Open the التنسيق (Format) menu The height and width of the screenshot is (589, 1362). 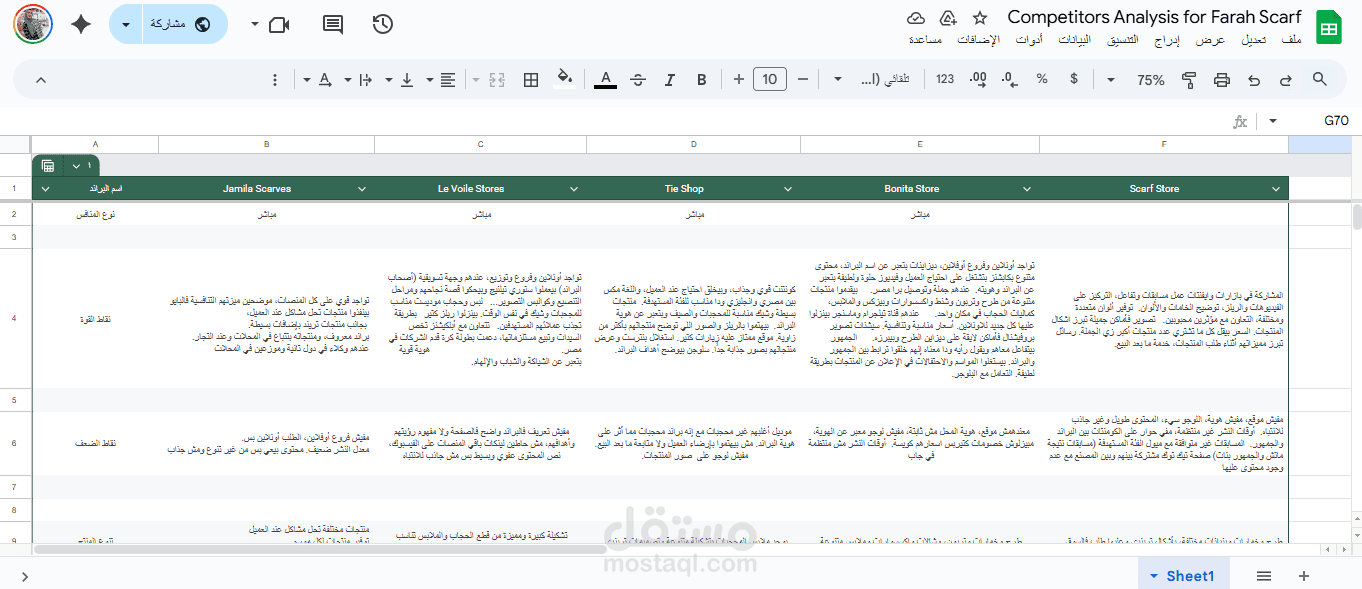click(x=1120, y=40)
